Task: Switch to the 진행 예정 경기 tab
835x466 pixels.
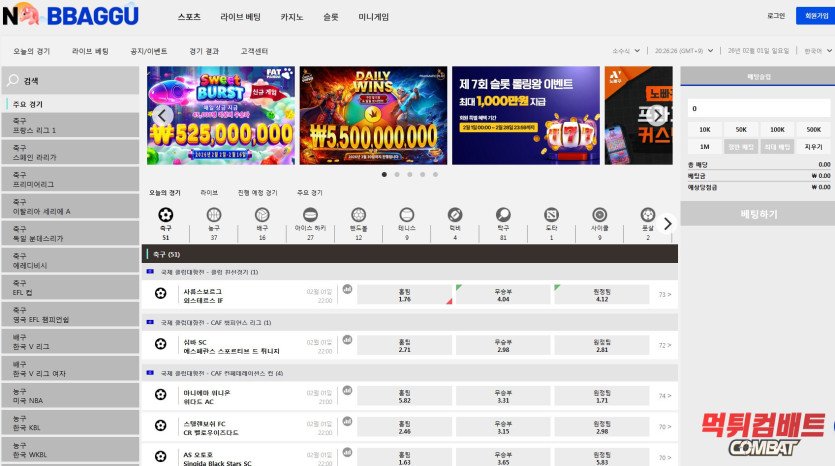Action: coord(258,192)
